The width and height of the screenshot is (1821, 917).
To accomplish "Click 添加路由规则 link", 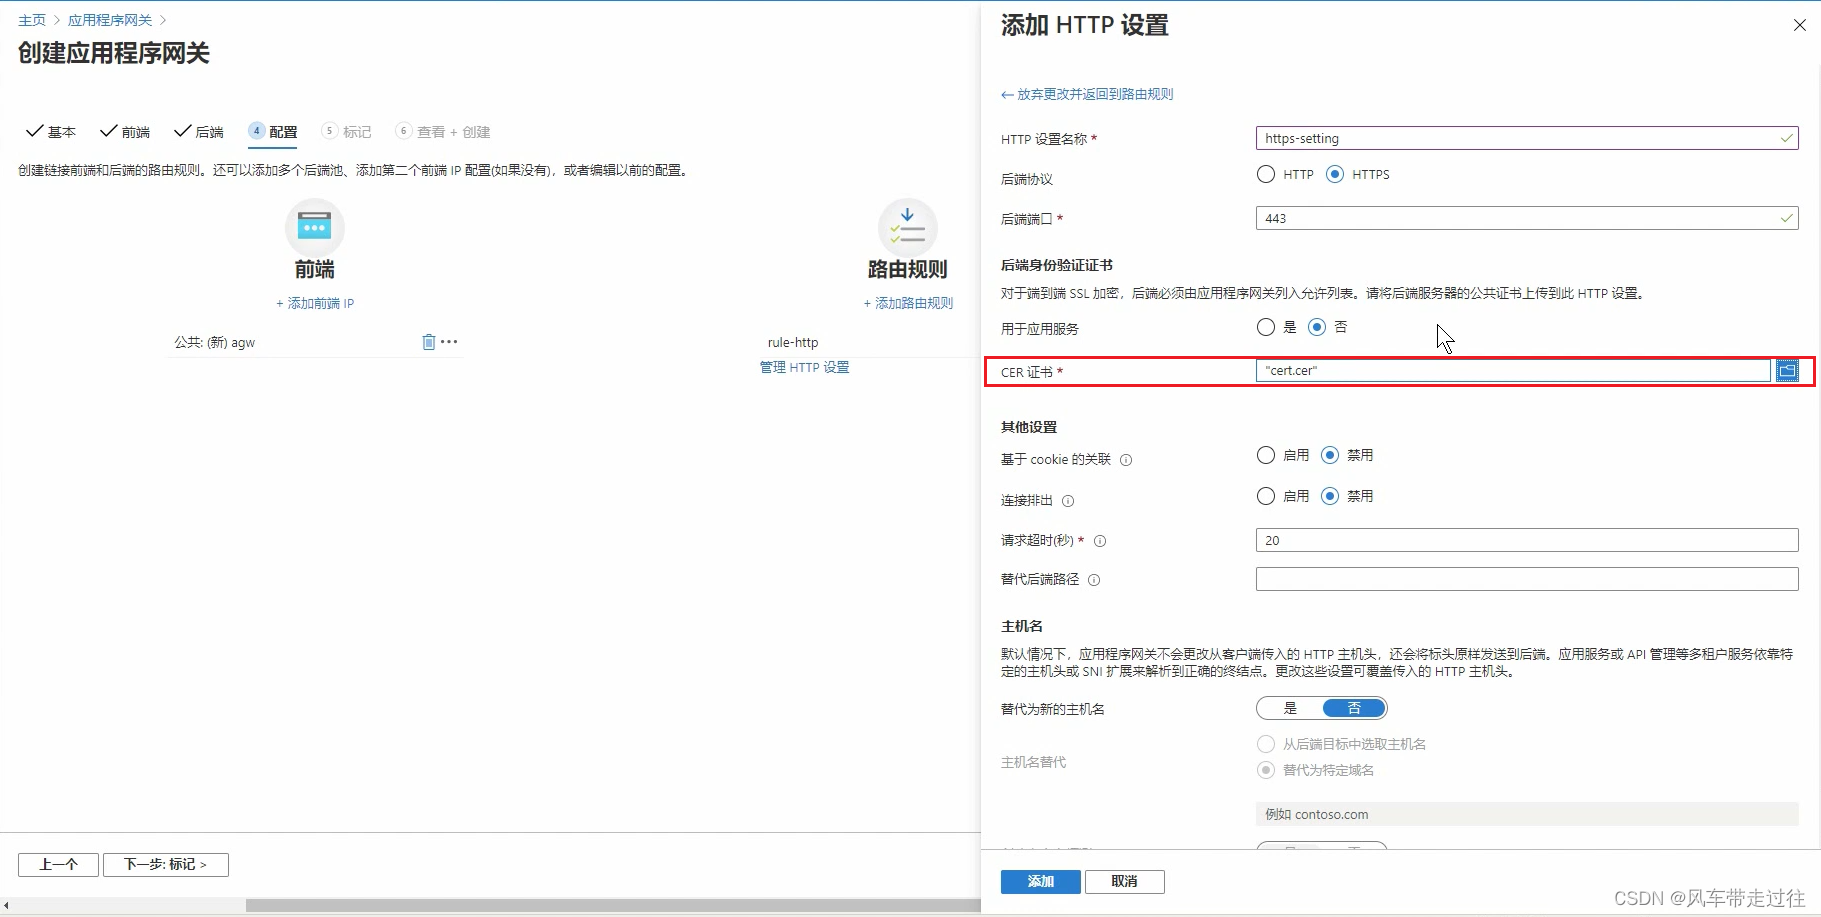I will 908,303.
